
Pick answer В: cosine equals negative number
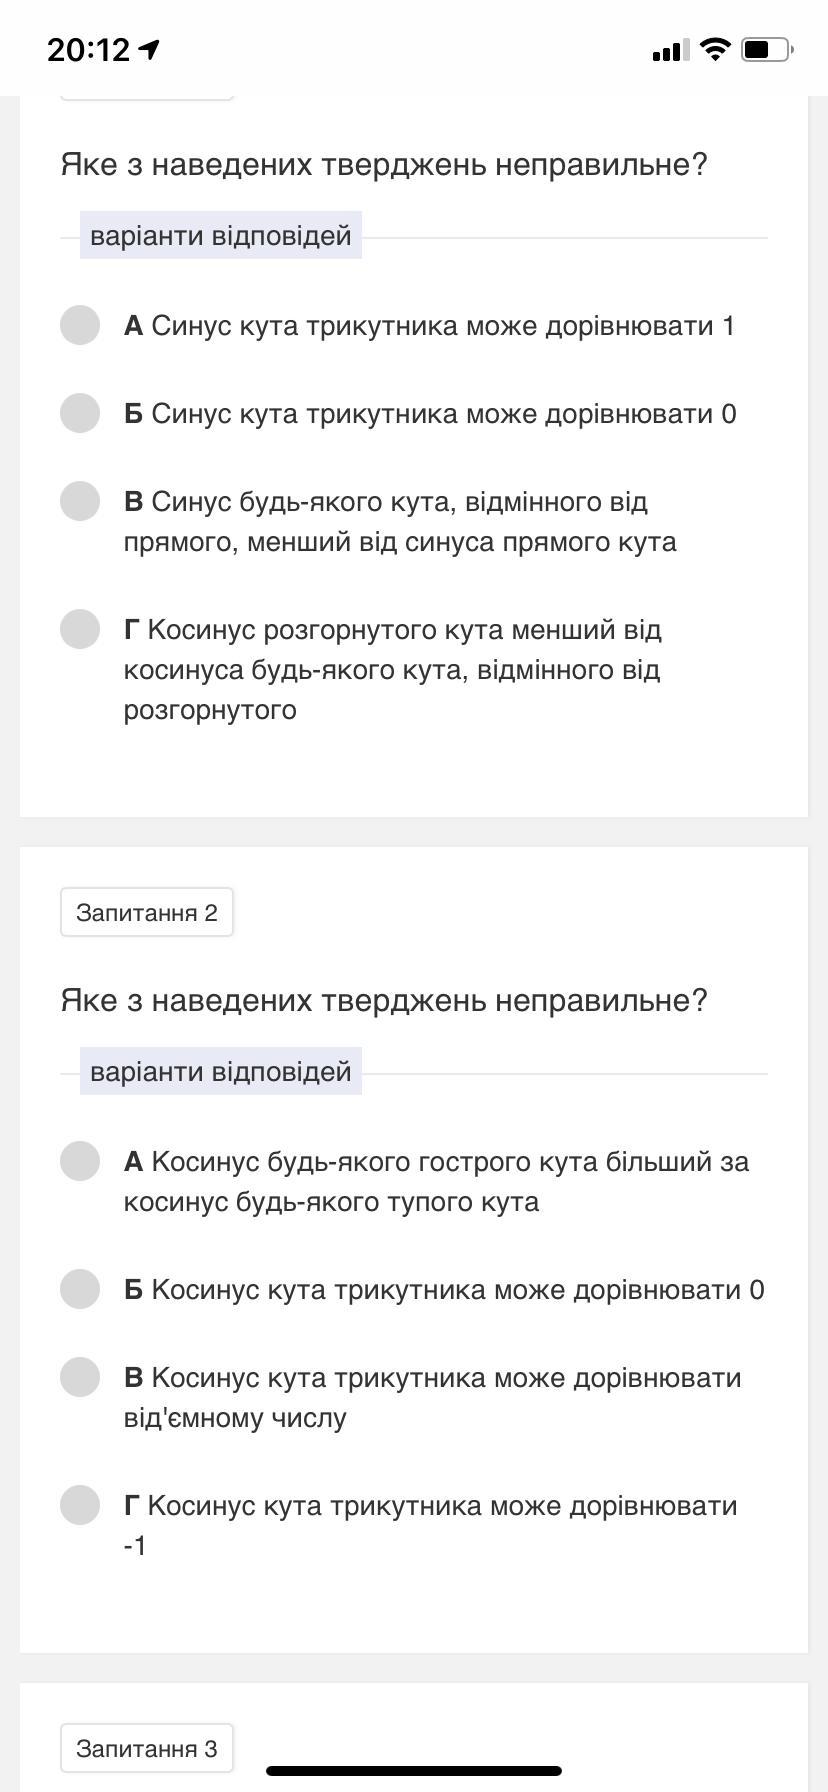(x=80, y=1377)
